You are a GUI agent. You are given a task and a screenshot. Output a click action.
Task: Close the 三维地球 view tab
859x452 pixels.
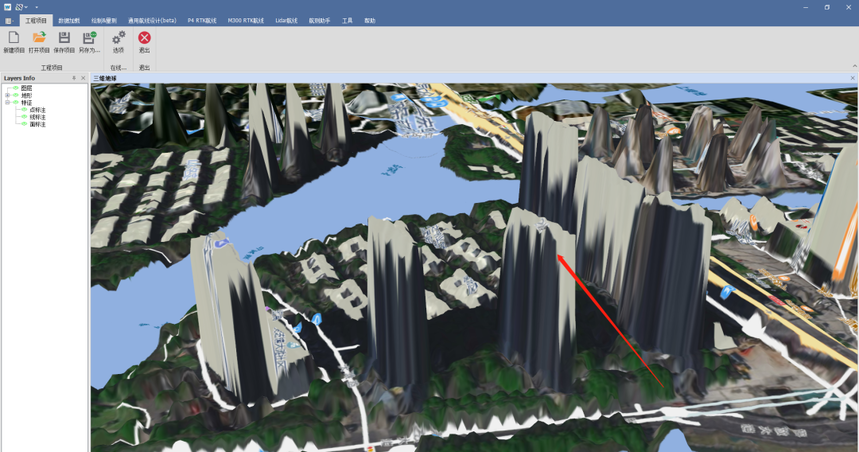(852, 78)
